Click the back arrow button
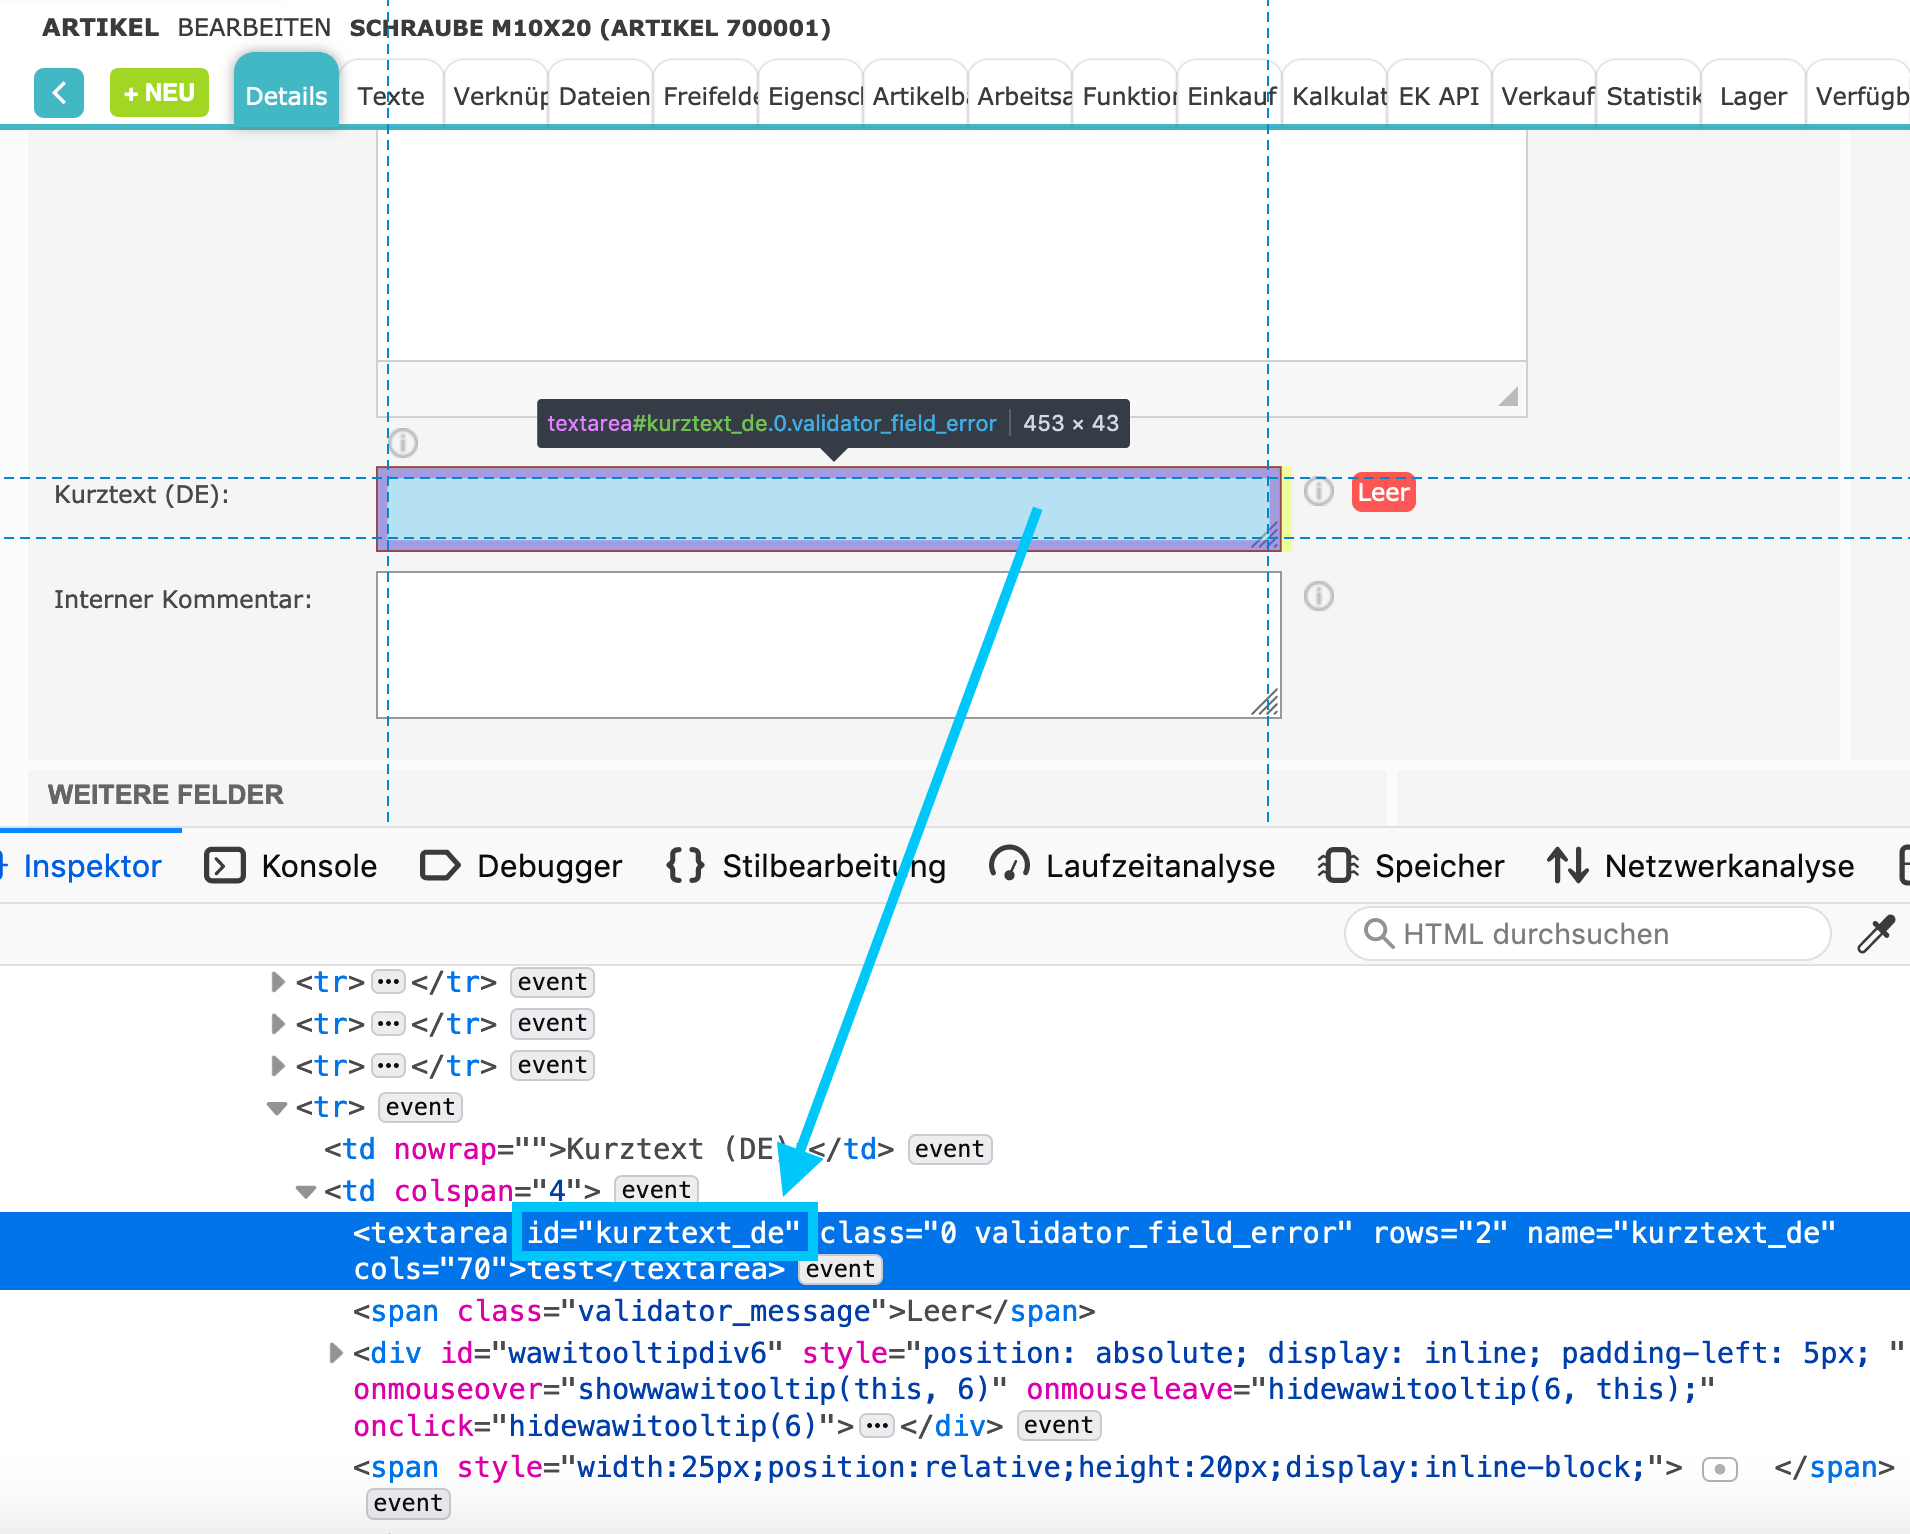Viewport: 1910px width, 1534px height. click(59, 93)
